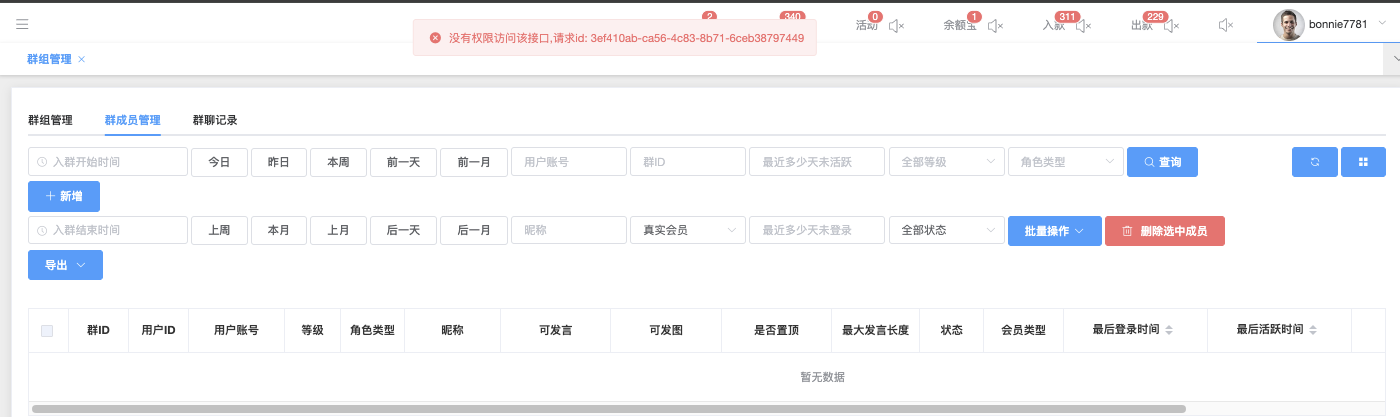Image resolution: width=1400 pixels, height=417 pixels.
Task: Switch to the 群组管理 sub-tab
Action: pos(50,120)
